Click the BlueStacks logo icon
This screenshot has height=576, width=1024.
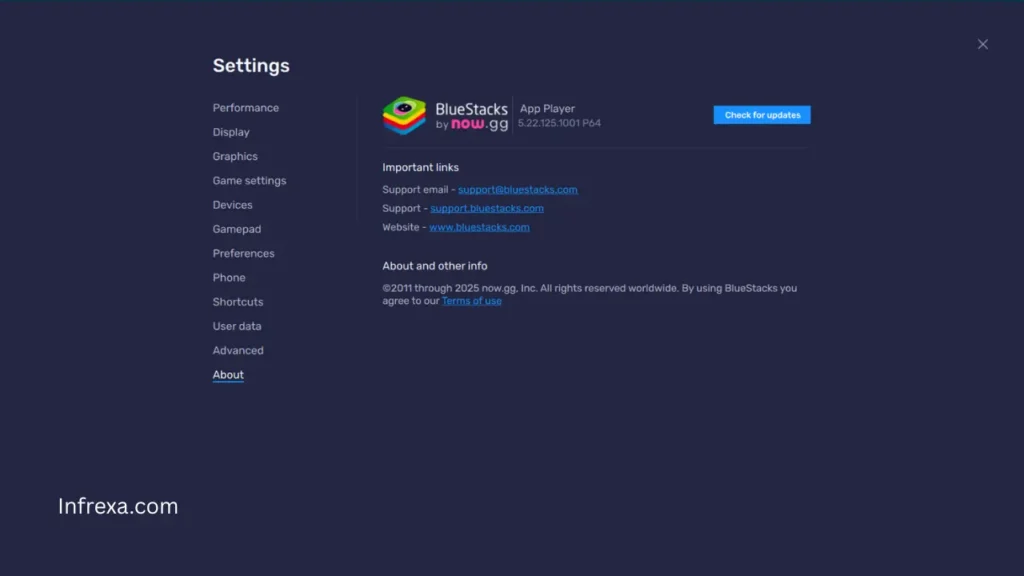click(403, 115)
